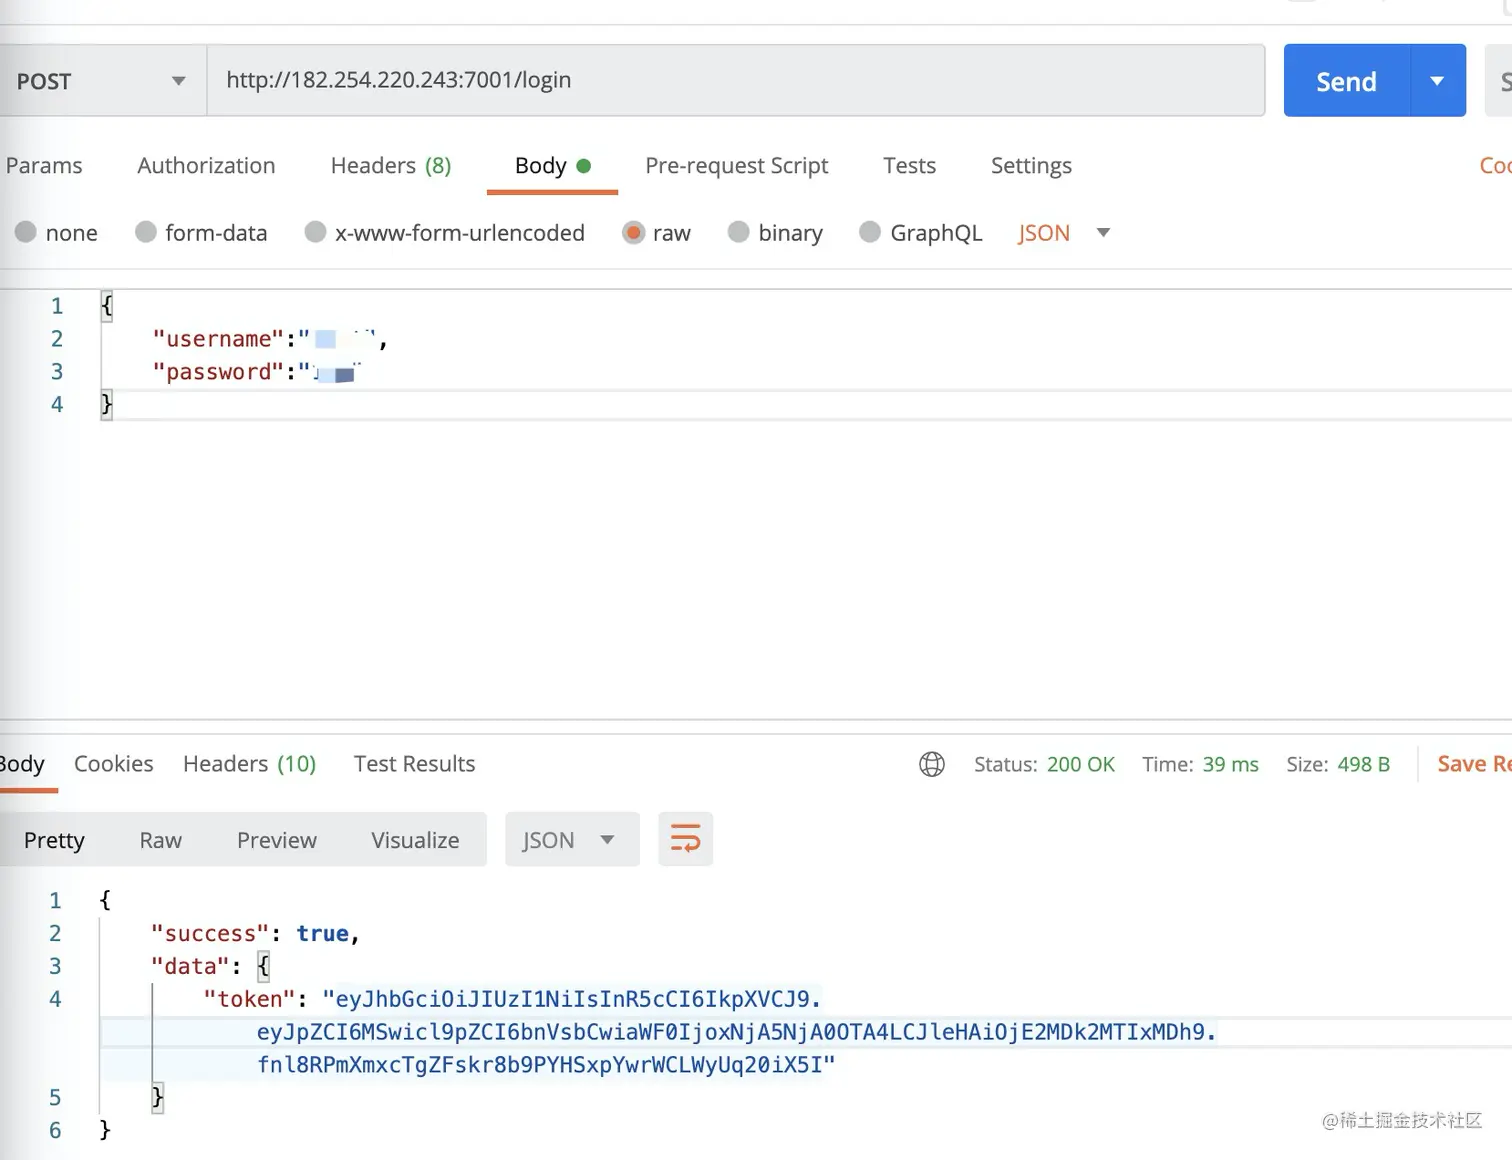The width and height of the screenshot is (1512, 1160).
Task: Open the Headers (8) request tab
Action: pos(391,165)
